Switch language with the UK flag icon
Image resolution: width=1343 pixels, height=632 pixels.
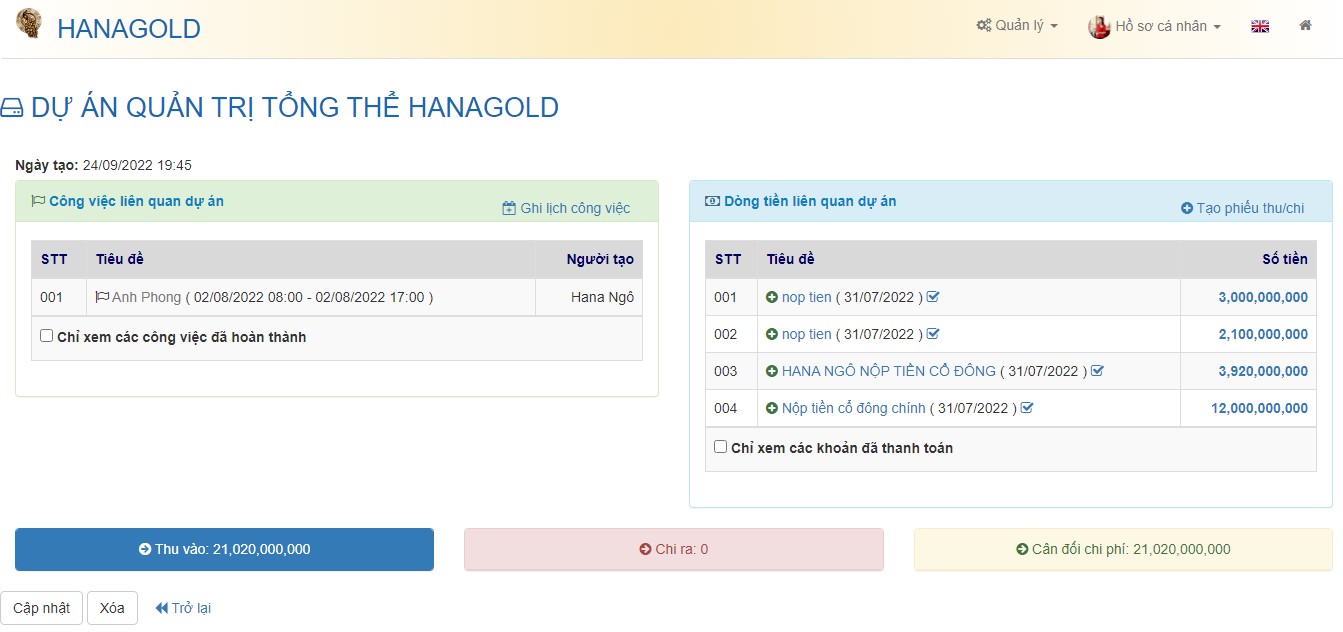click(1260, 27)
